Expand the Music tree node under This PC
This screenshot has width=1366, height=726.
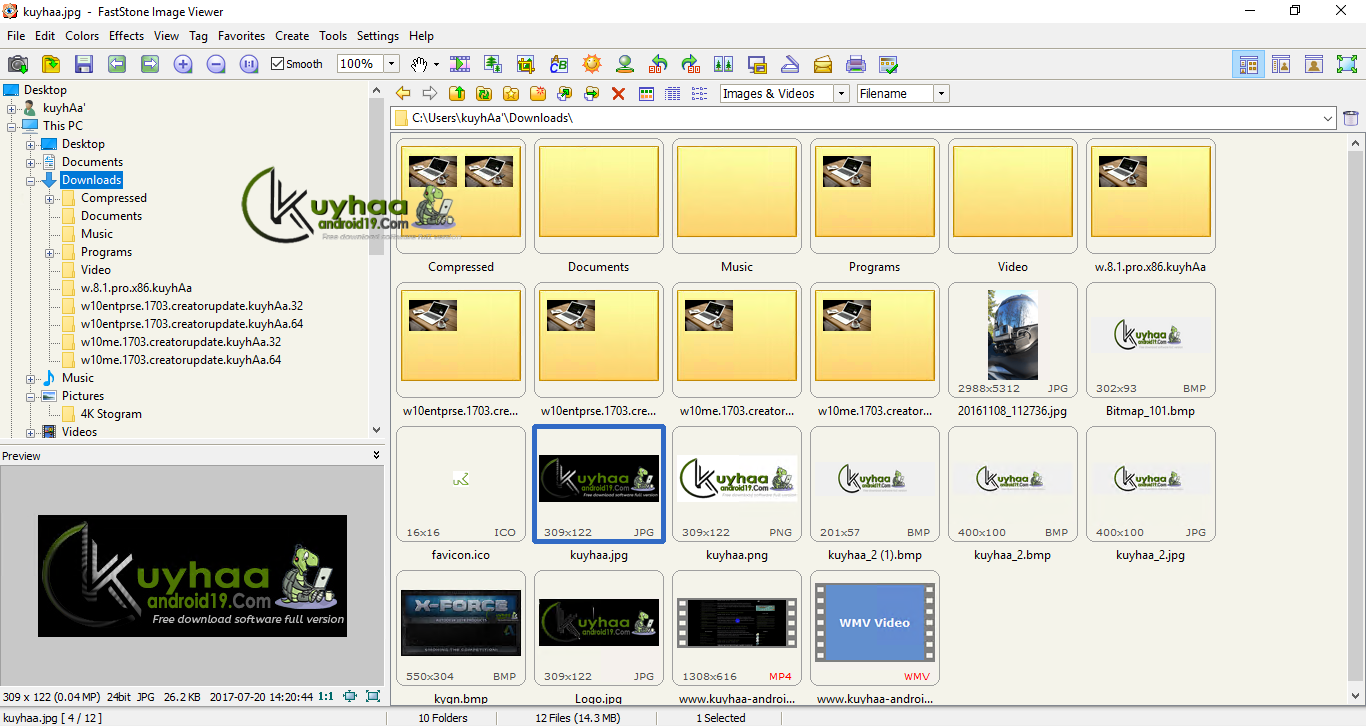[x=31, y=379]
